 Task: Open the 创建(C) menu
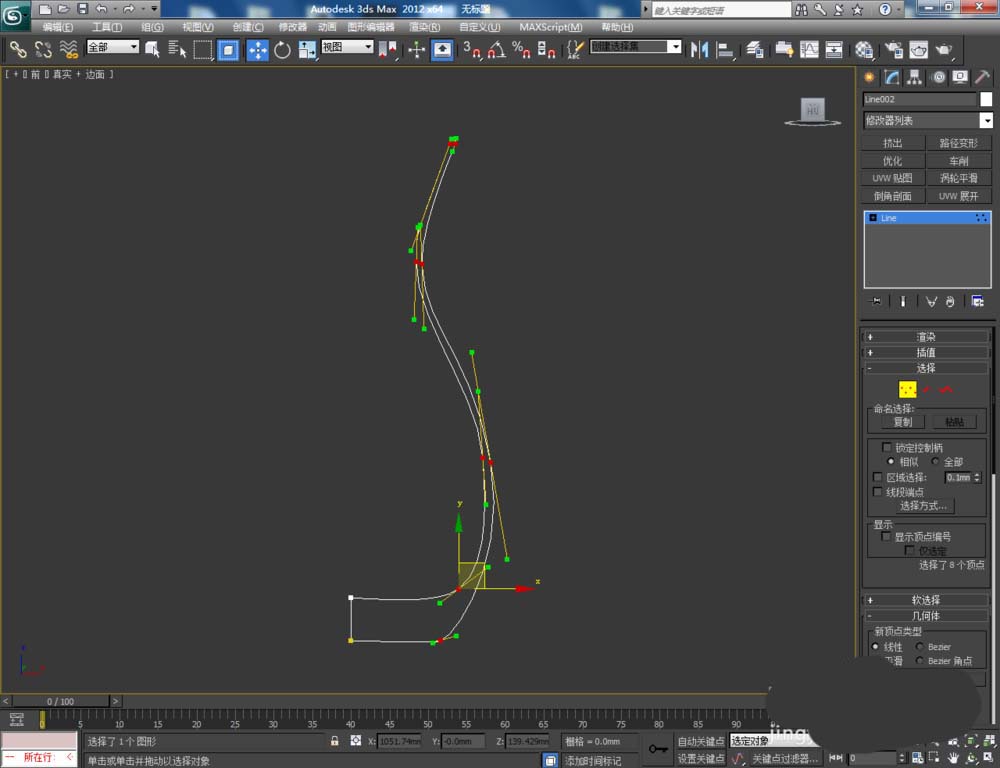click(248, 27)
